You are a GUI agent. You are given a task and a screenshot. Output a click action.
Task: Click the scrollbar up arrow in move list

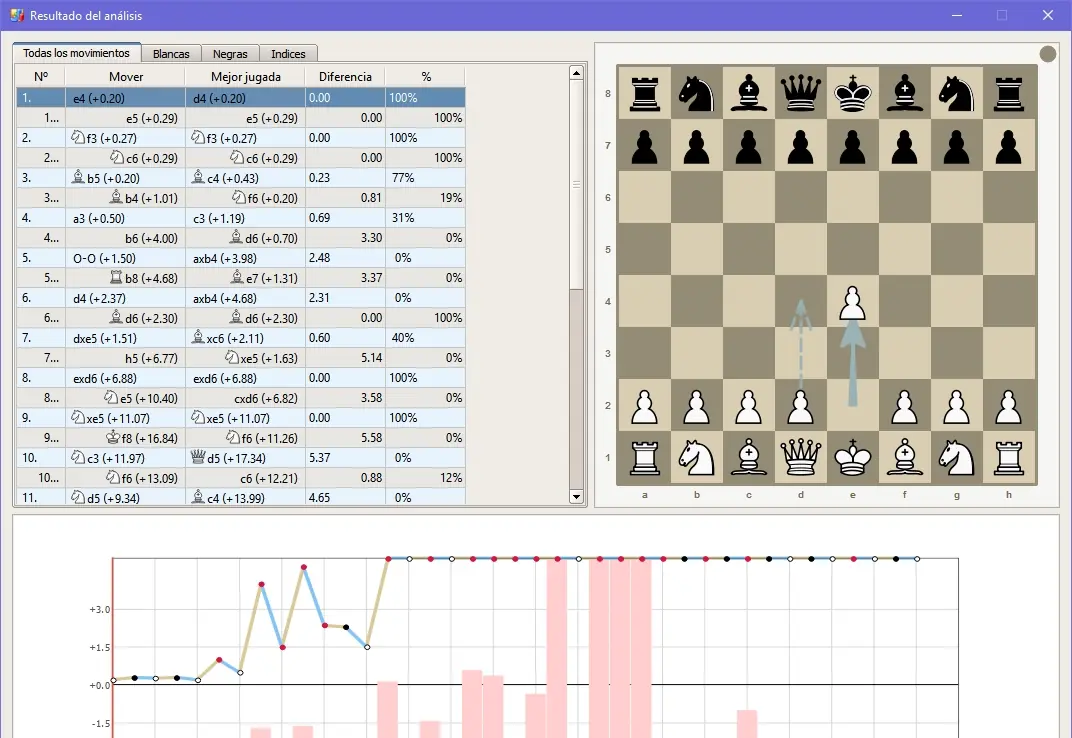coord(576,73)
